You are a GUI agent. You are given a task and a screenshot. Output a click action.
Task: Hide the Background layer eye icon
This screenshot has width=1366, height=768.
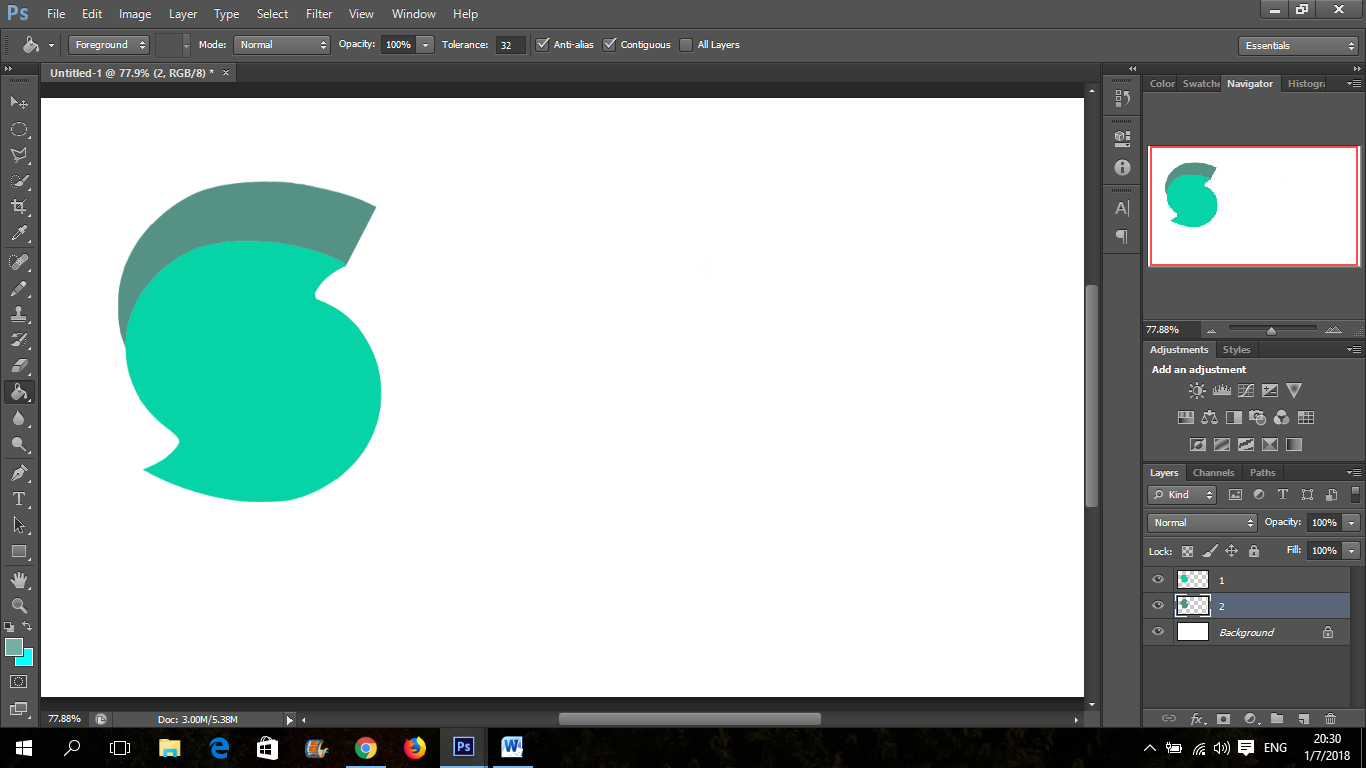pyautogui.click(x=1158, y=632)
